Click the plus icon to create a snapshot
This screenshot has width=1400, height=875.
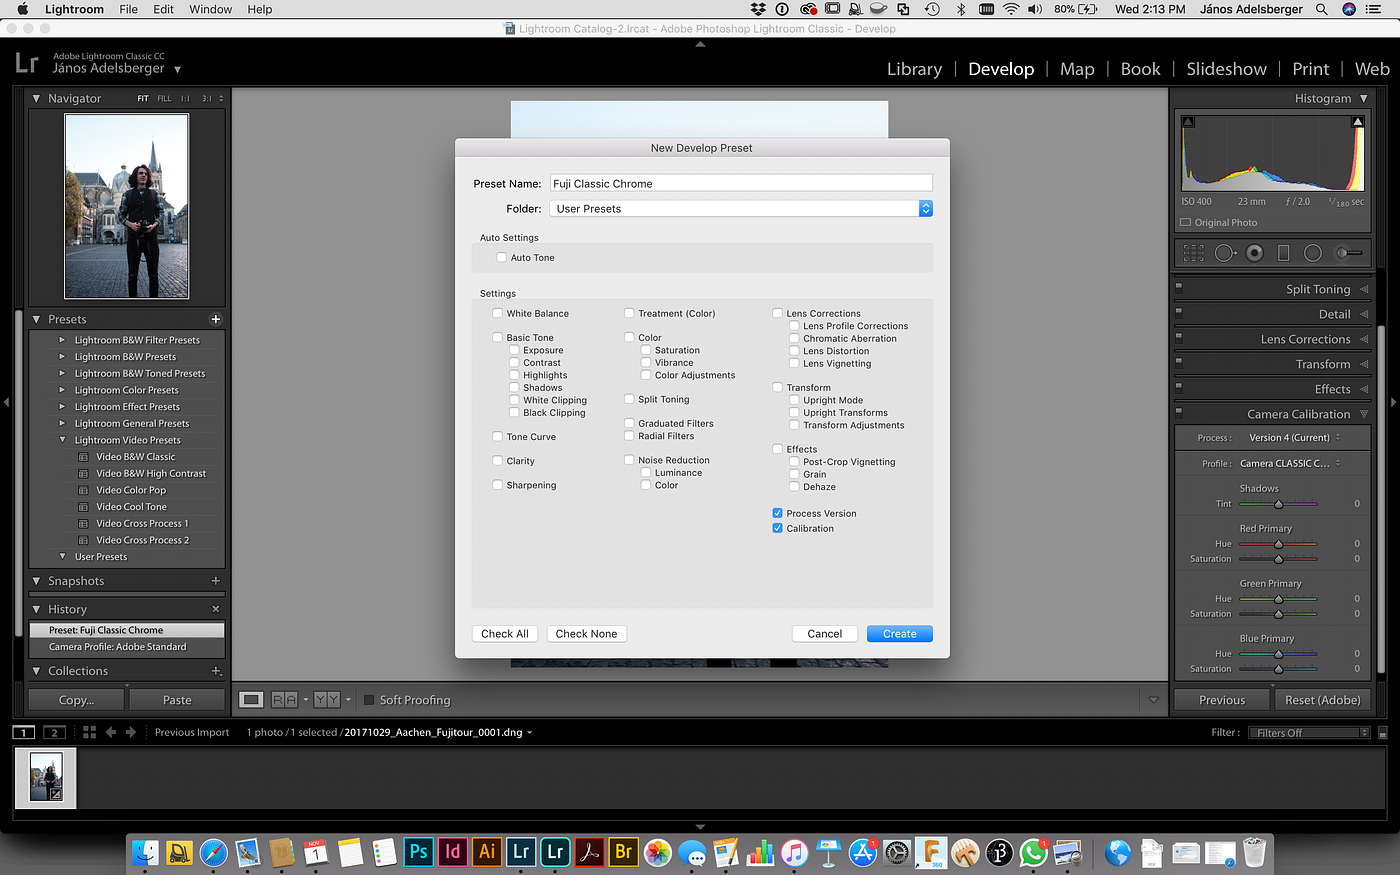click(215, 580)
